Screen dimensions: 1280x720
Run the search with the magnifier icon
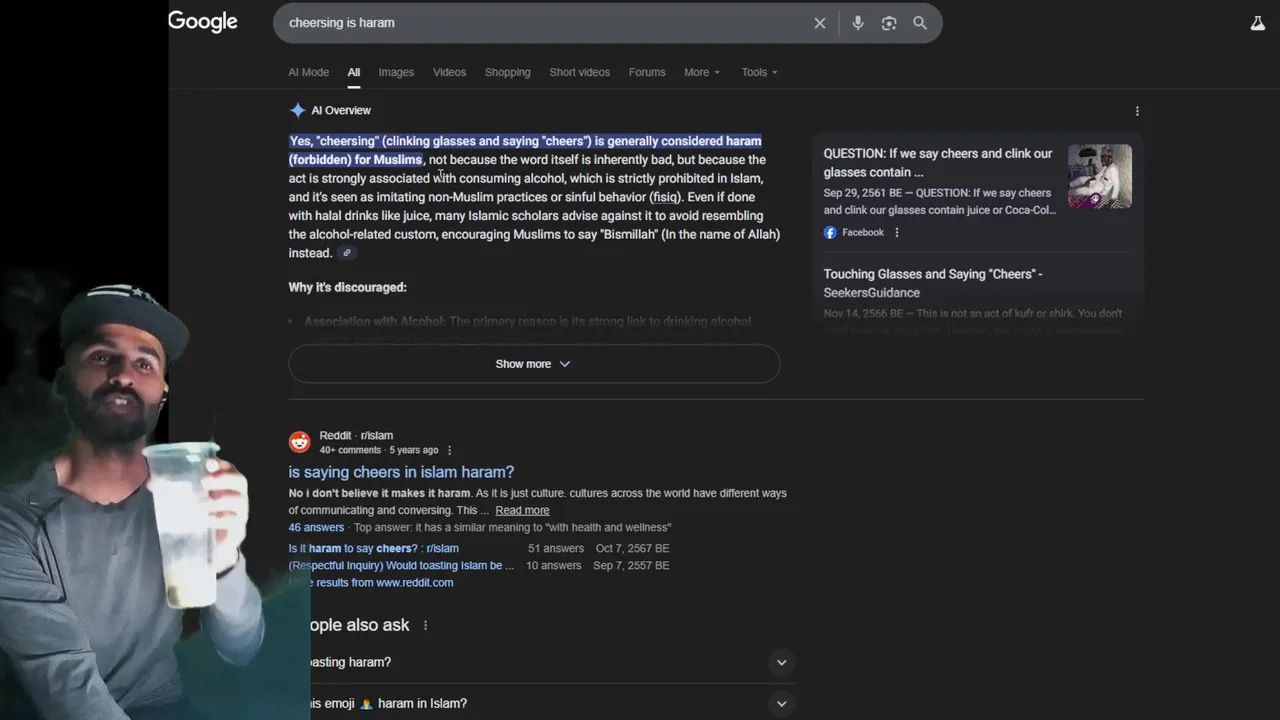920,23
